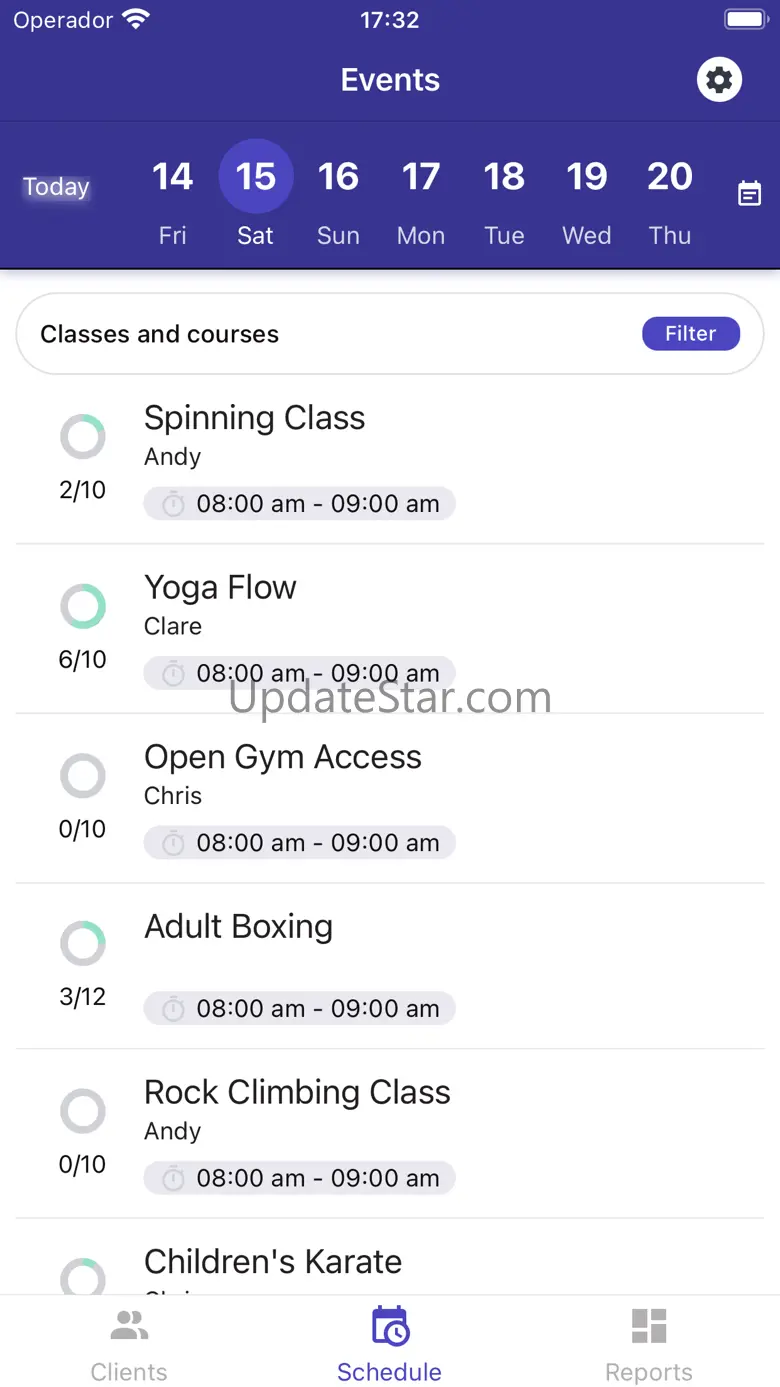The image size is (780, 1387).
Task: Open settings with the gear icon
Action: pos(719,80)
